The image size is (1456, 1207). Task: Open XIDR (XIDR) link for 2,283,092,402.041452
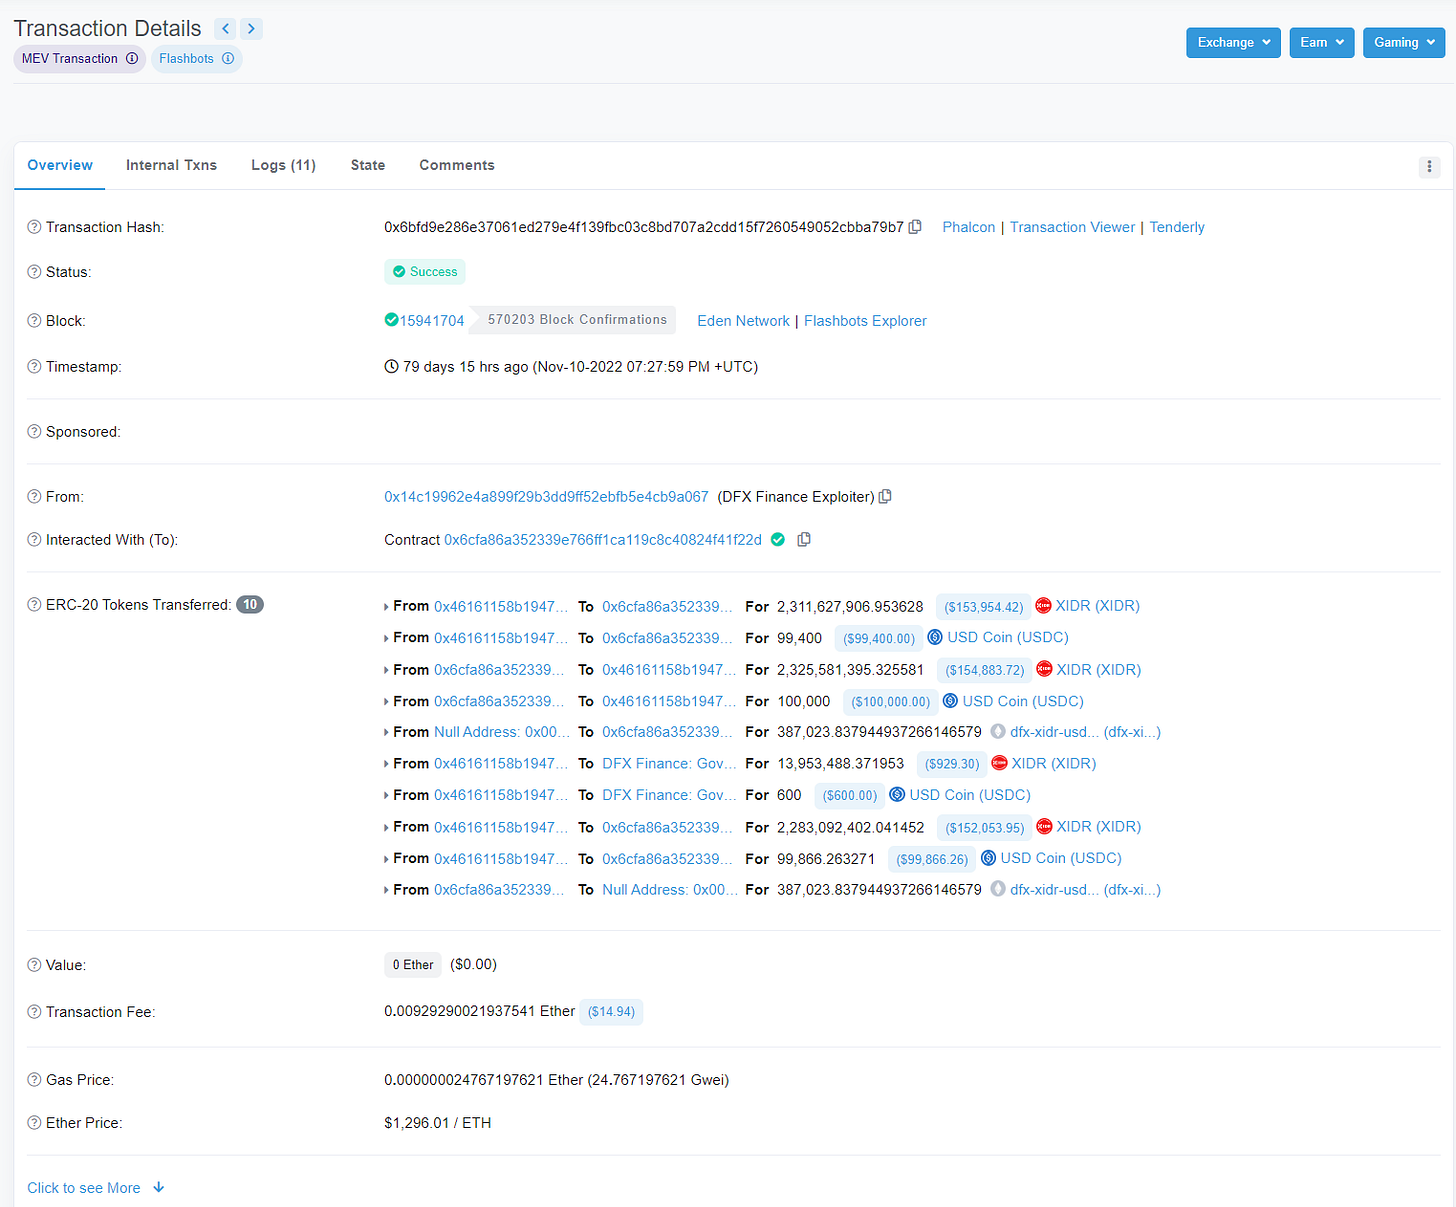coord(1099,827)
